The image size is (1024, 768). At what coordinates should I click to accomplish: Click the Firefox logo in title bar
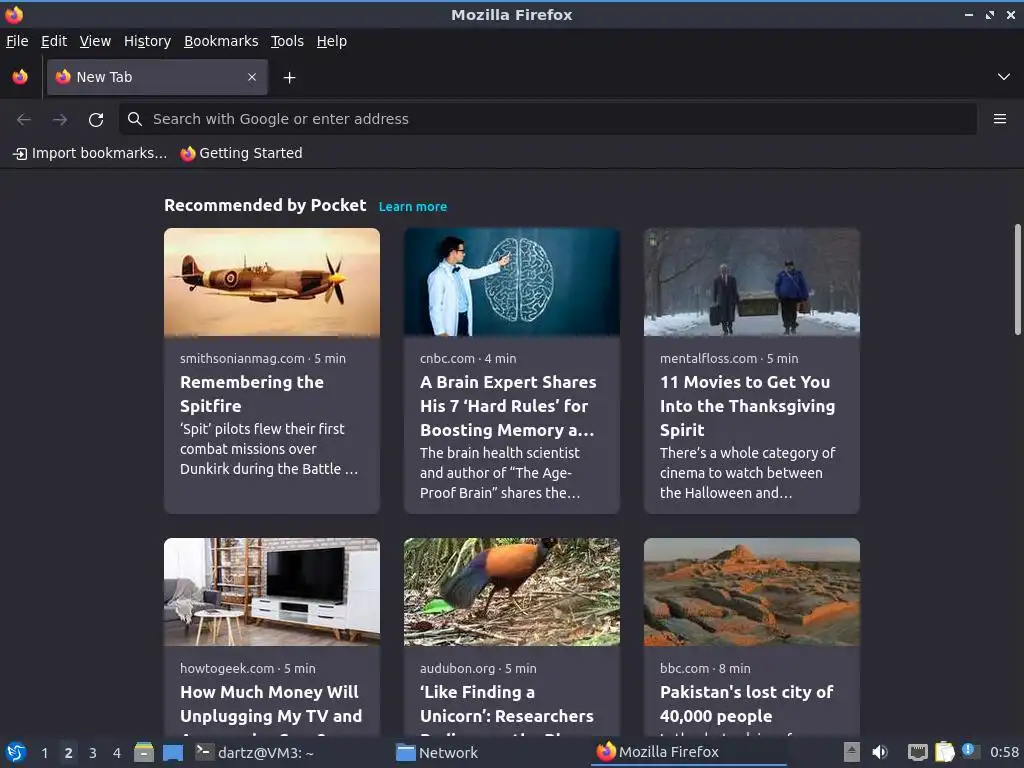pos(14,14)
